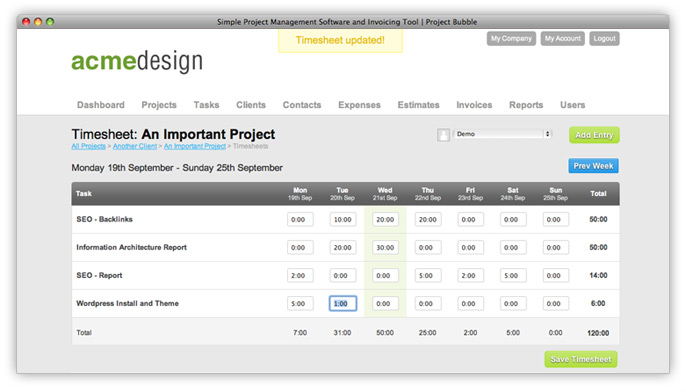Screen dimensions: 686x392
Task: Edit SEO - Backlinks Saturday hours field
Action: click(513, 219)
